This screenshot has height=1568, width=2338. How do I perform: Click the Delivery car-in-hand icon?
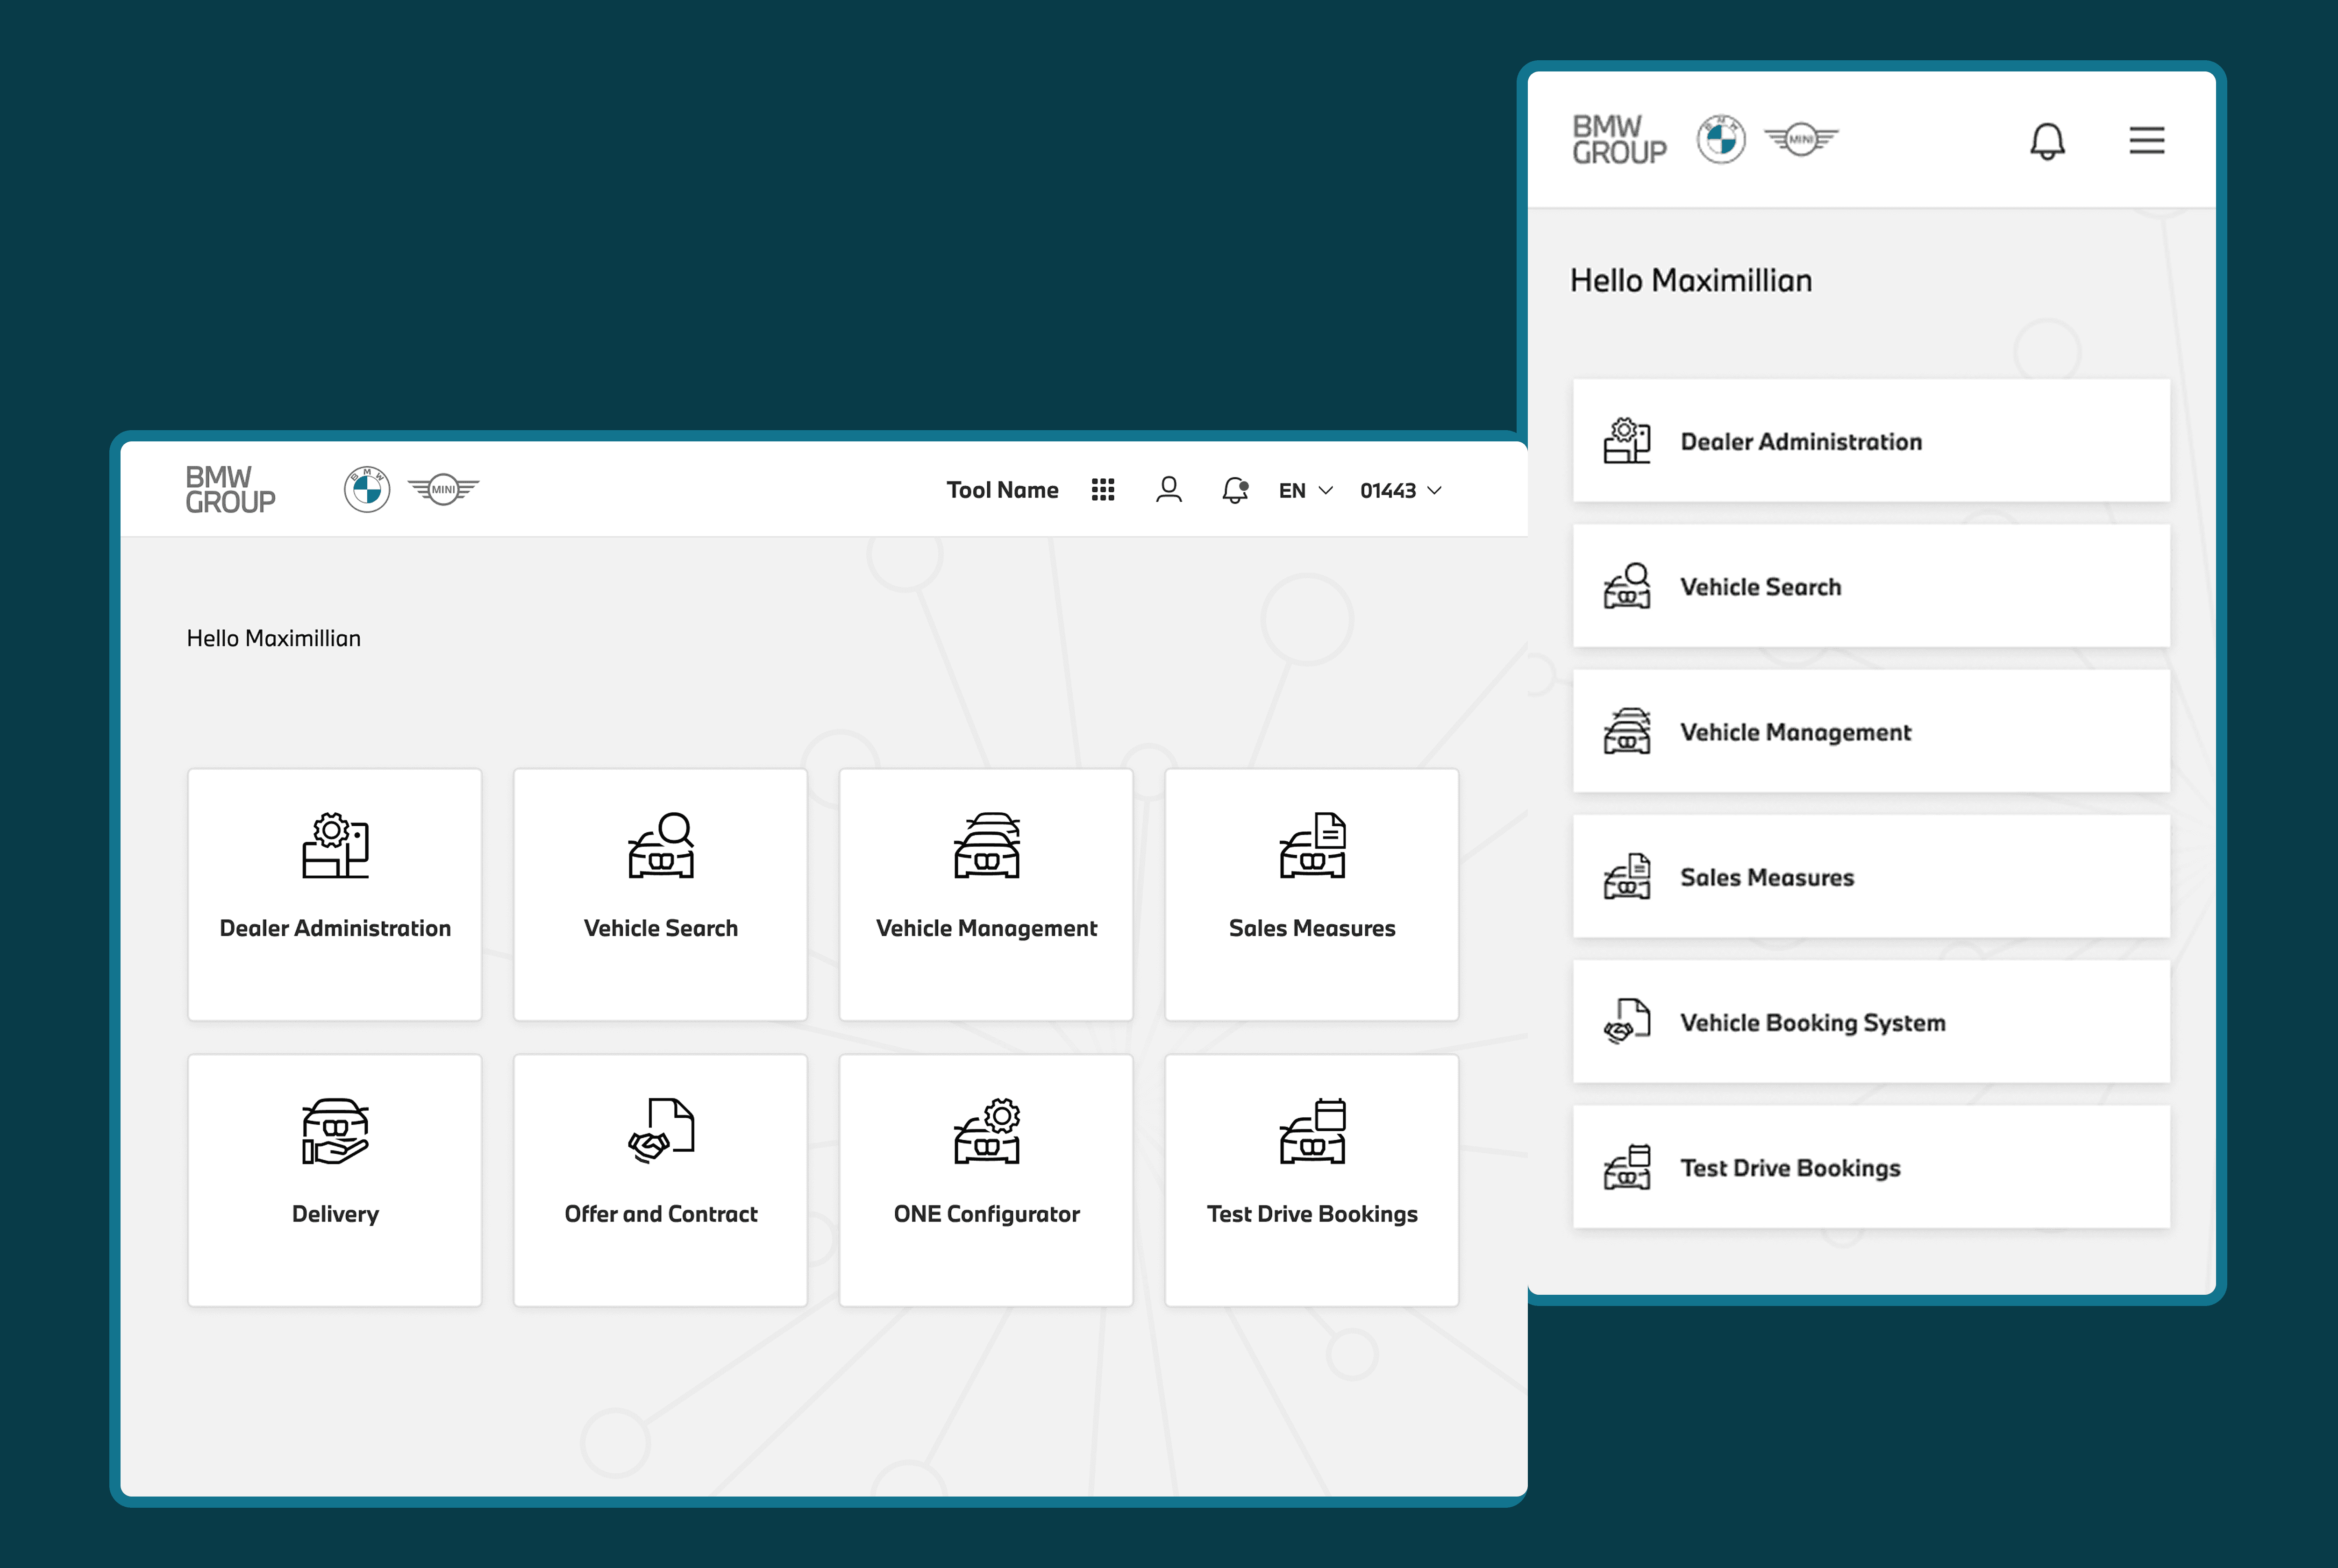coord(335,1131)
